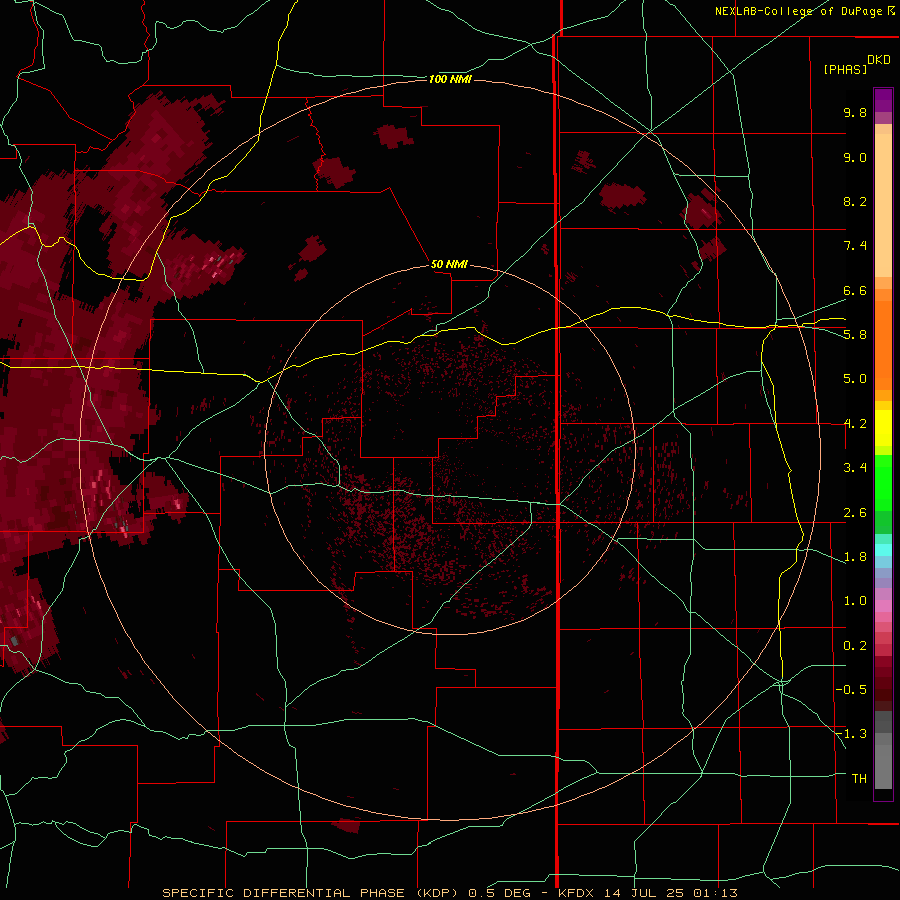This screenshot has width=900, height=900.
Task: Click the TH threshold legend label
Action: (x=859, y=779)
